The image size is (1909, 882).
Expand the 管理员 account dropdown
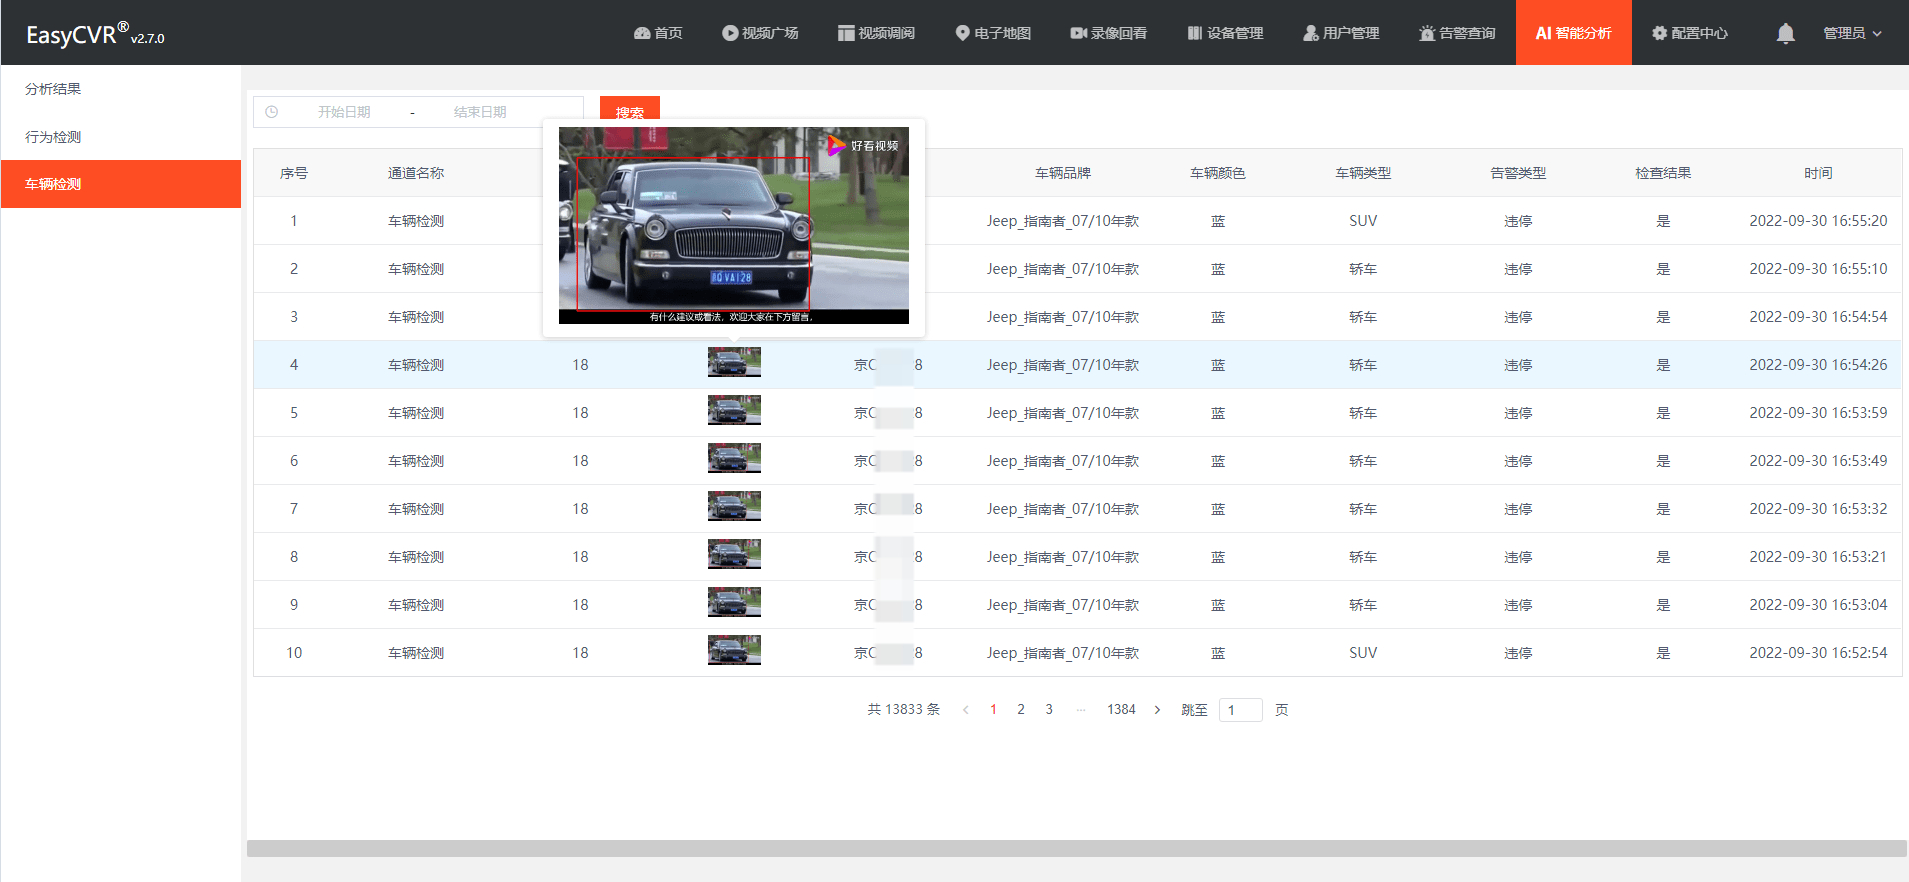pos(1852,33)
